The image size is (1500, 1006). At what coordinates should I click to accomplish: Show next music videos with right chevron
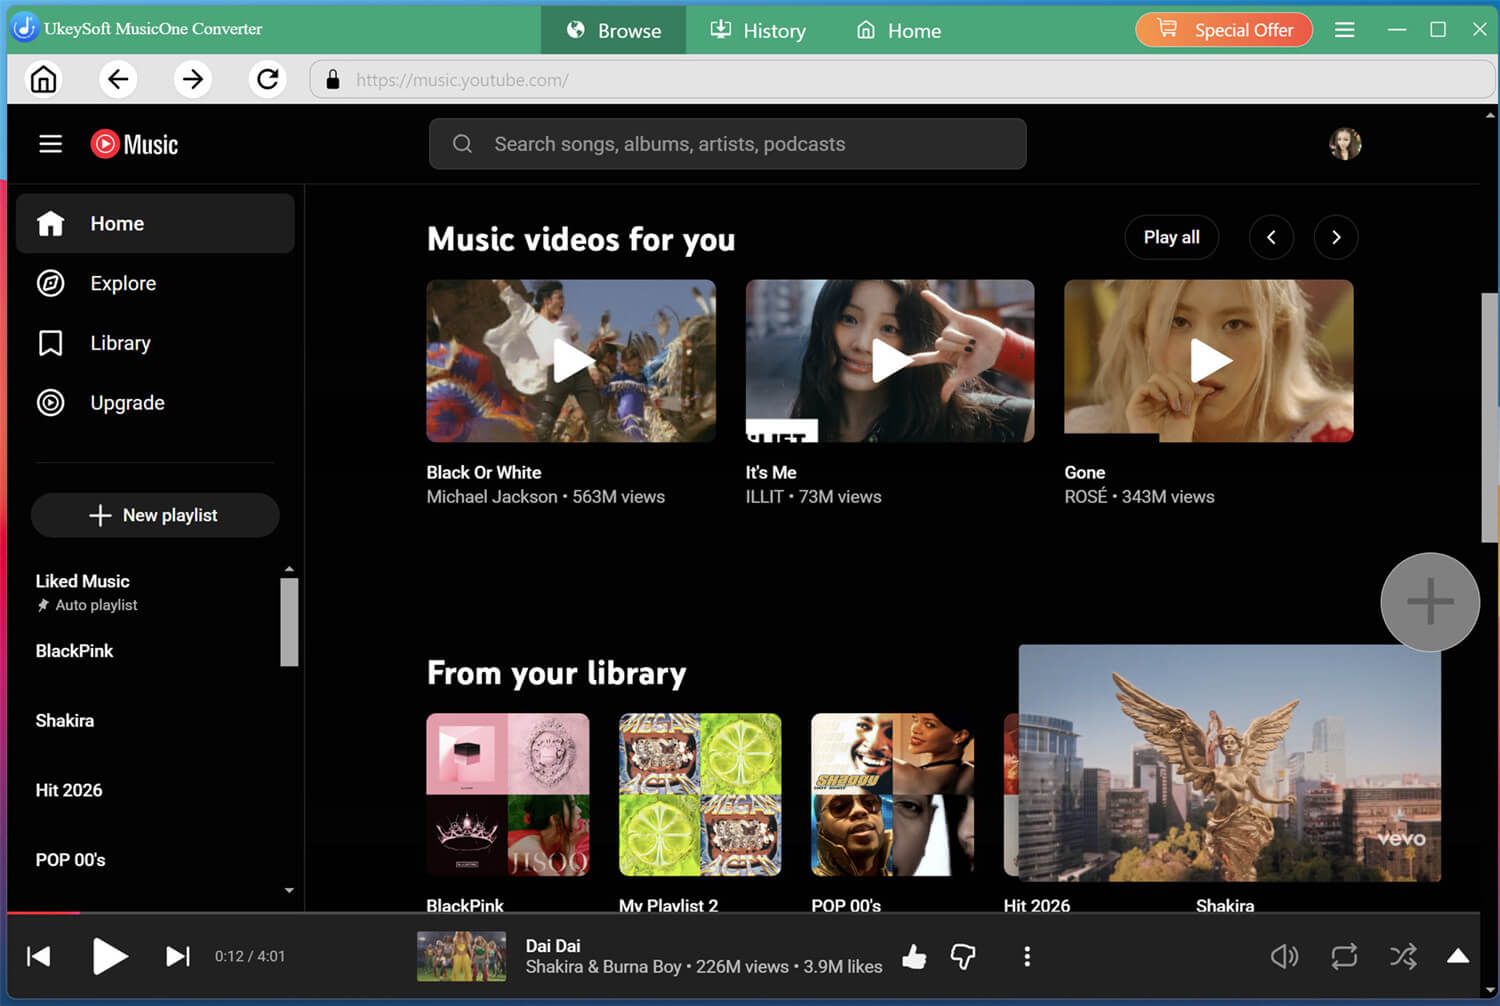(1336, 237)
